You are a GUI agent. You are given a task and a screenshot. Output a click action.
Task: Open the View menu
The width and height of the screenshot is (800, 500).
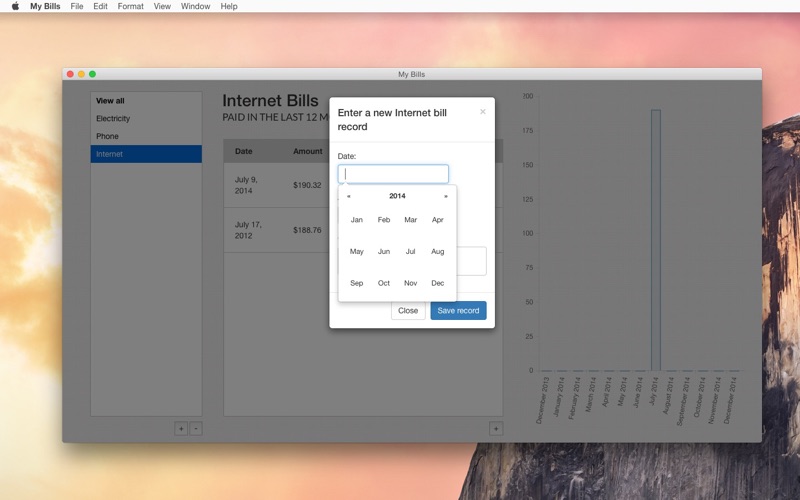tap(162, 6)
